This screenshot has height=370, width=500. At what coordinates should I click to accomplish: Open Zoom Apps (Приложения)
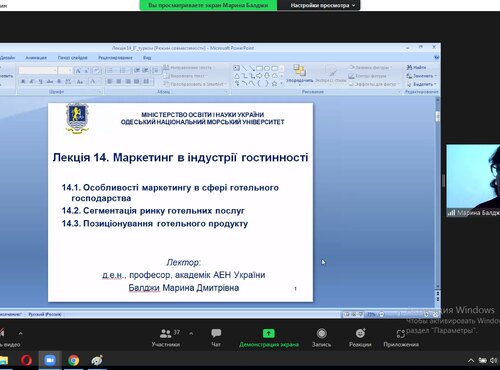click(x=401, y=338)
